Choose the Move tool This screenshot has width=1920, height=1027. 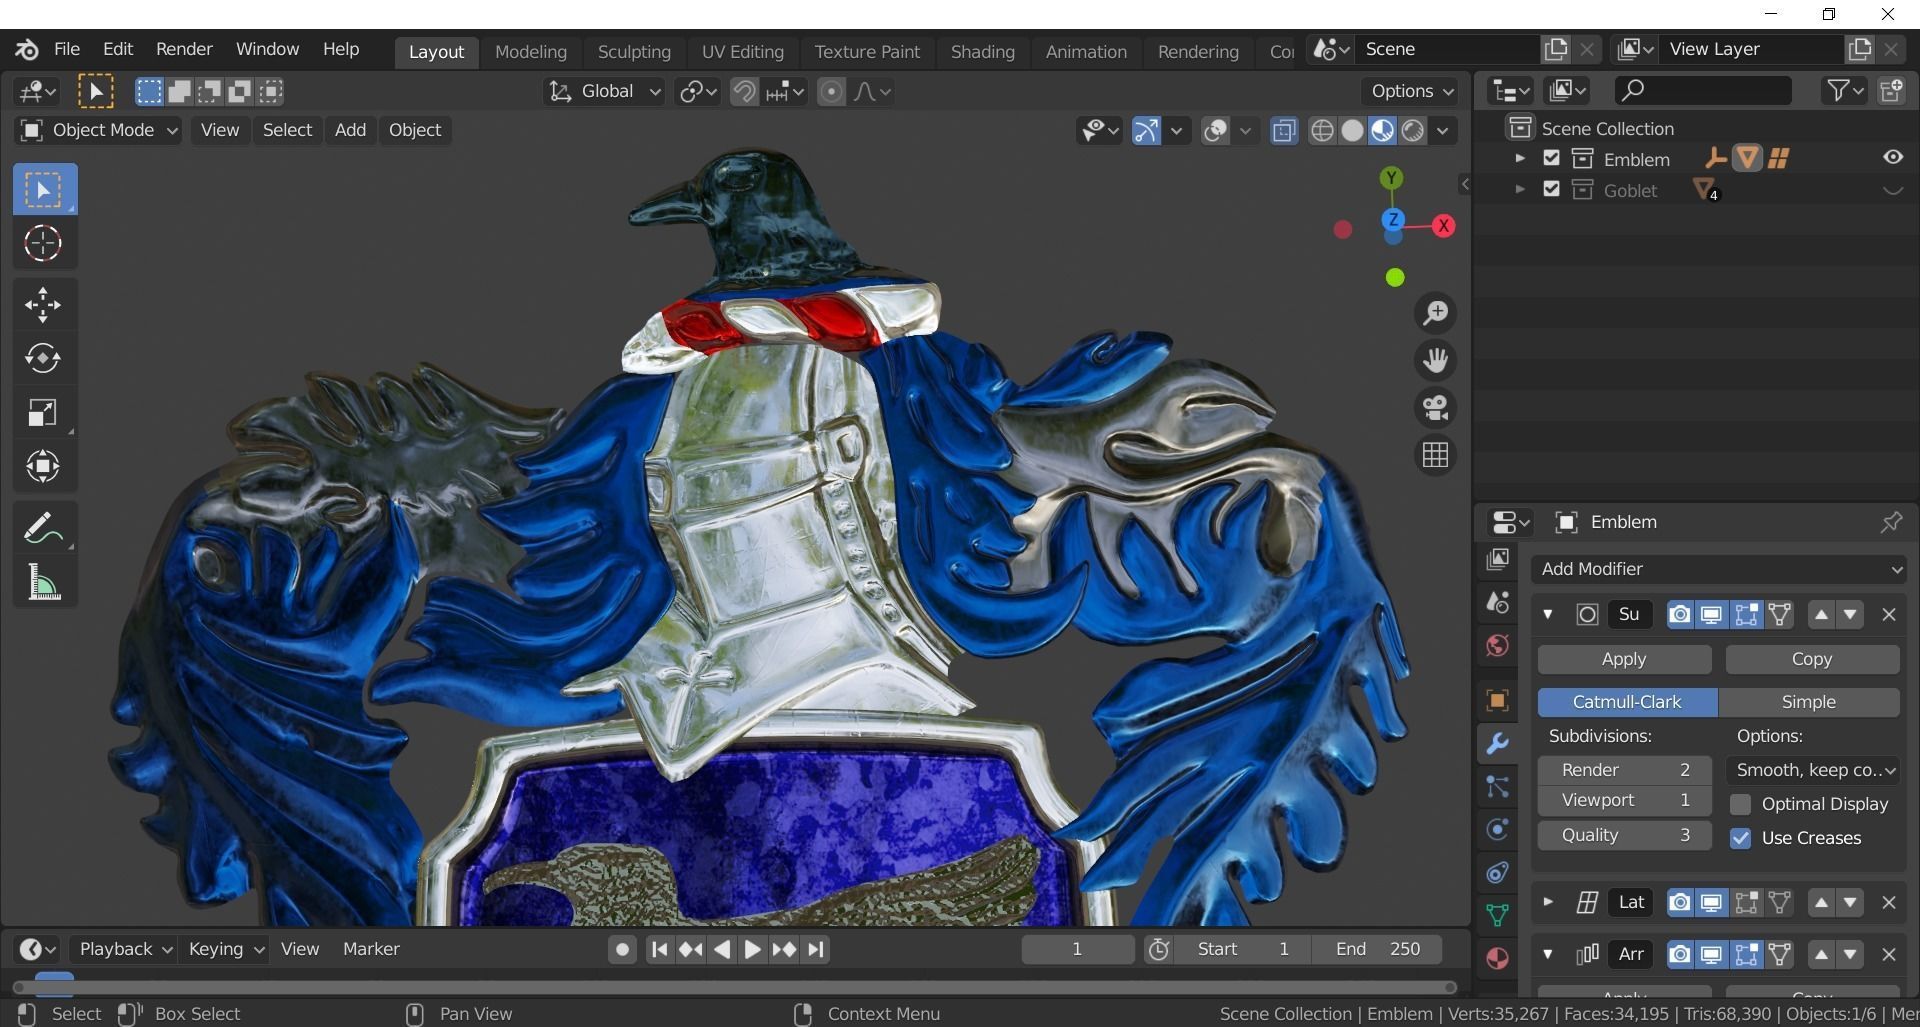pyautogui.click(x=43, y=305)
